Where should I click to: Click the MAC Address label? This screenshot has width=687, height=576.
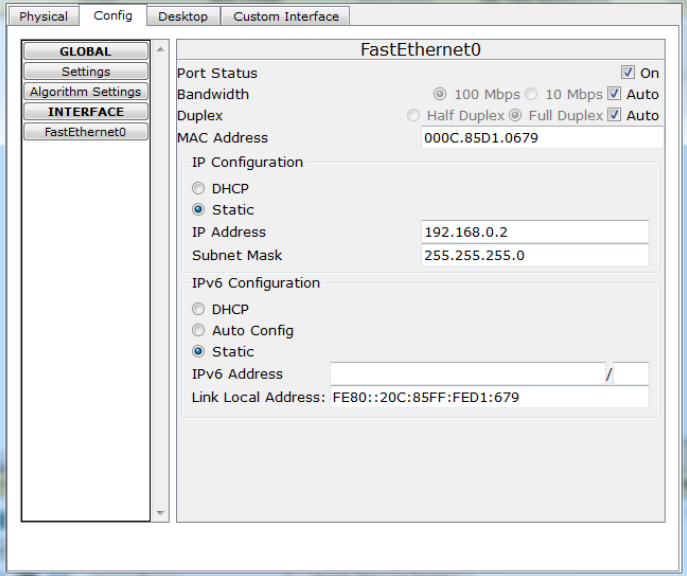tap(223, 138)
